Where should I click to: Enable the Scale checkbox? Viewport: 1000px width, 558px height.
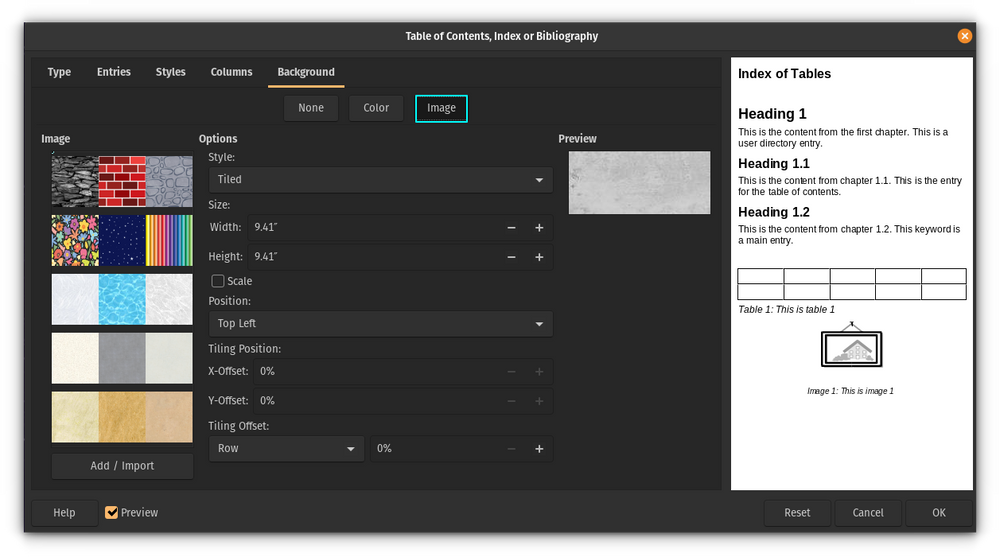pos(218,282)
